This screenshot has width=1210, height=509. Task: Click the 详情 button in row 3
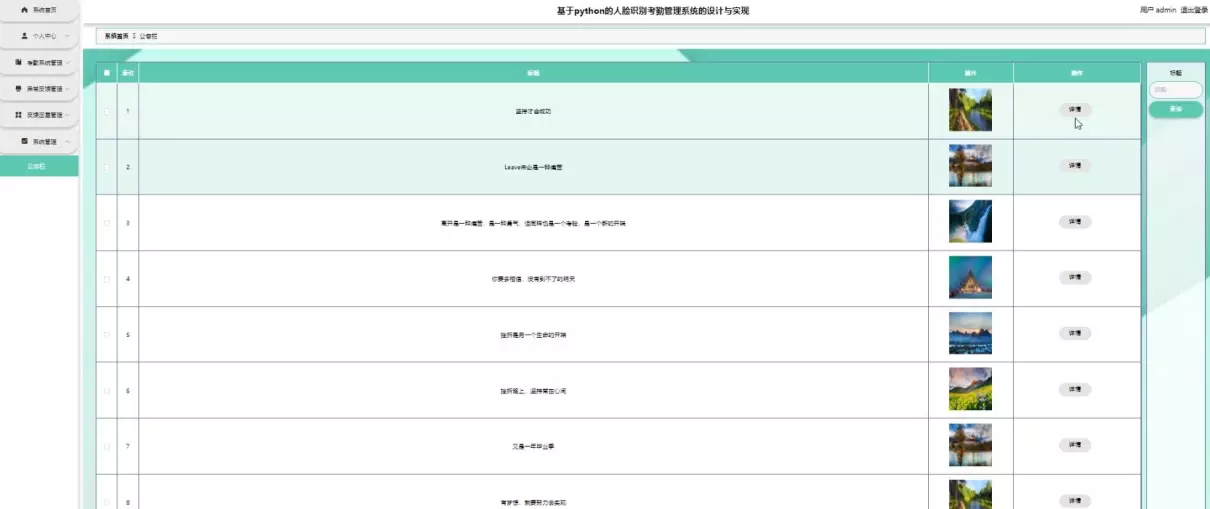(x=1075, y=222)
